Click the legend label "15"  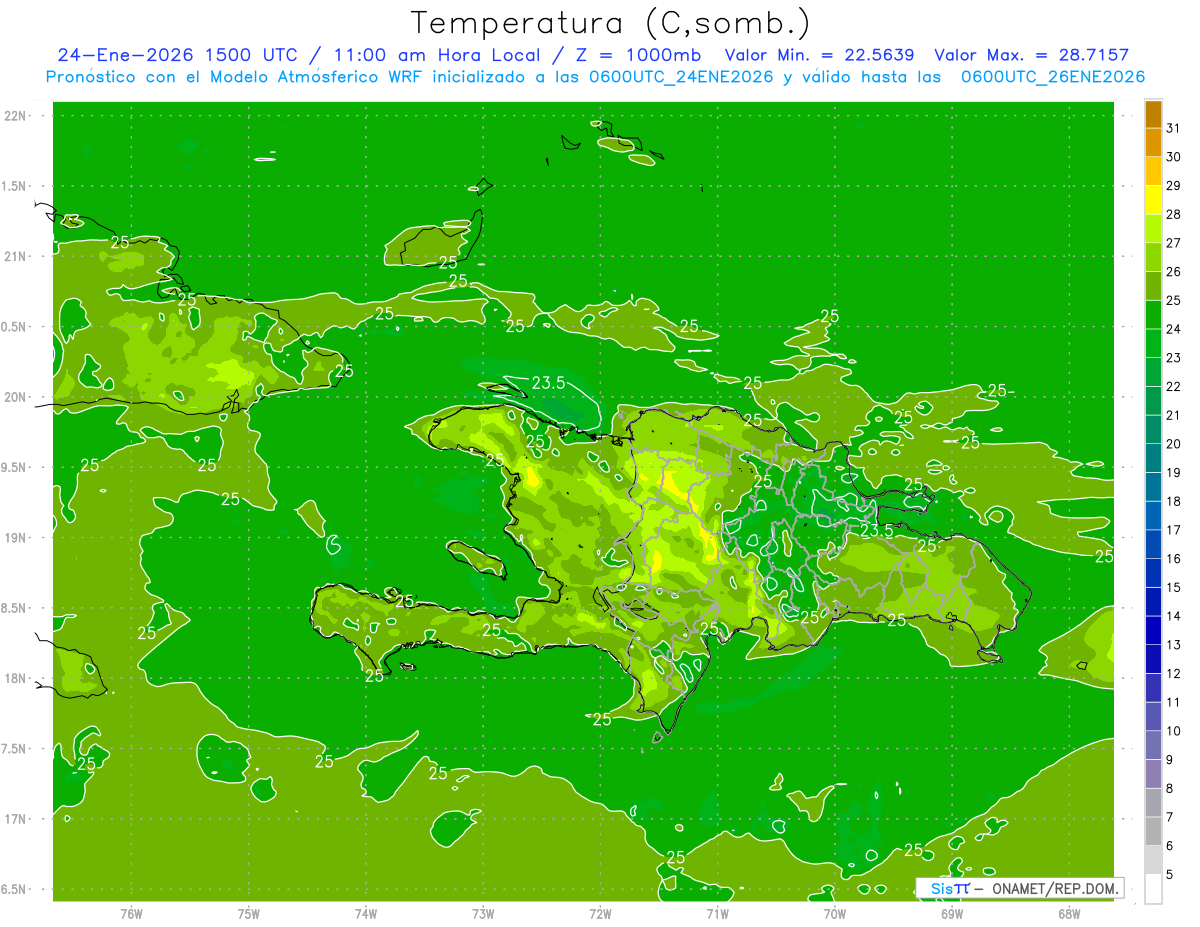[1174, 587]
